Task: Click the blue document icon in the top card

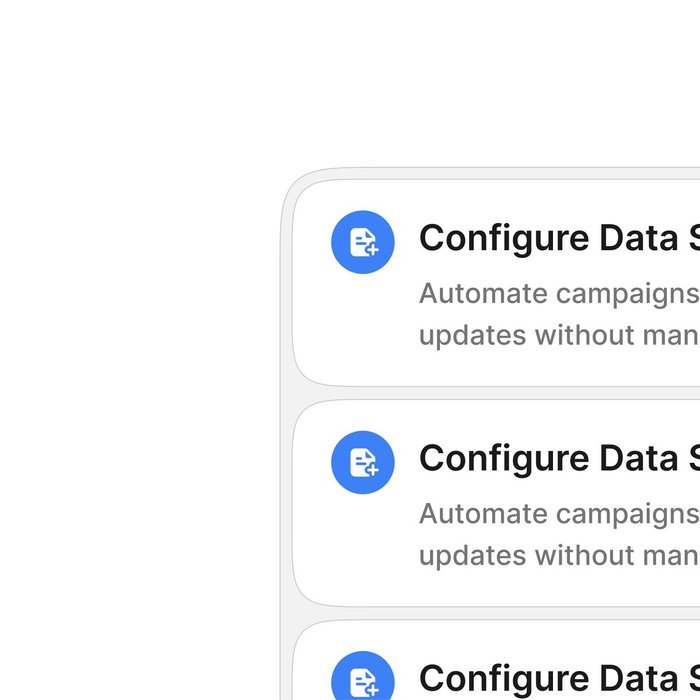Action: 363,242
